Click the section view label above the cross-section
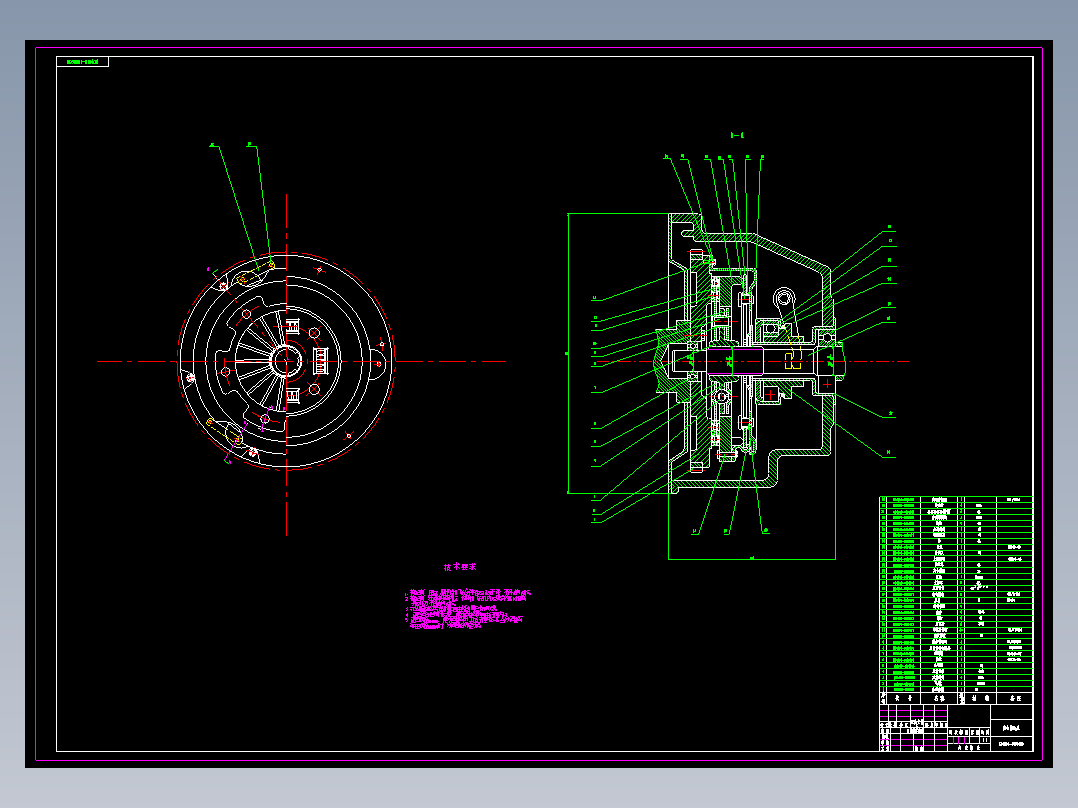Screen dimensions: 1078x808 point(737,135)
